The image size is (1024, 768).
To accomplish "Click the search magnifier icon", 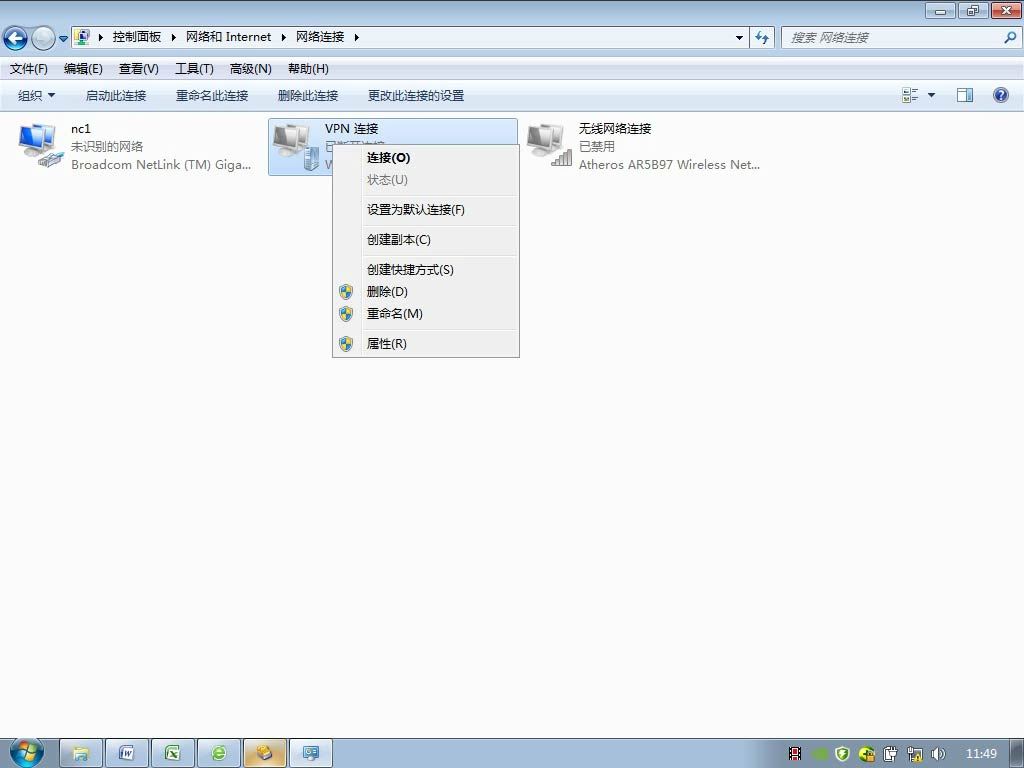I will [1010, 38].
